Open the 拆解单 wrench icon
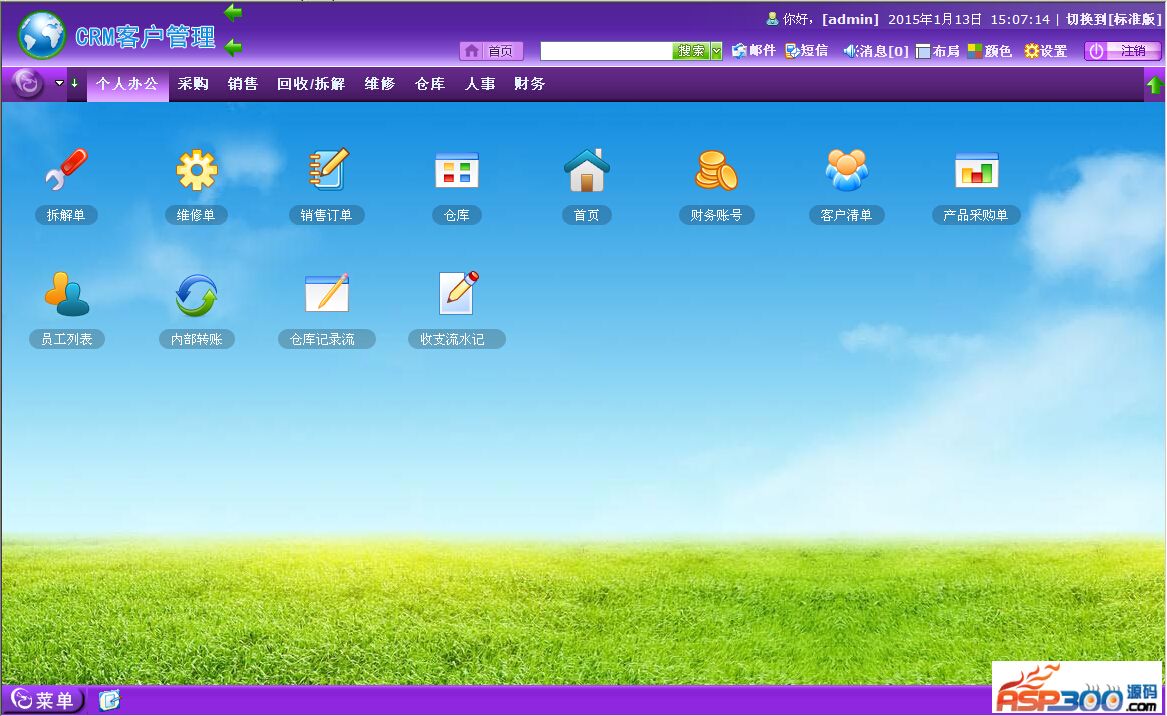1167x716 pixels. click(x=66, y=171)
